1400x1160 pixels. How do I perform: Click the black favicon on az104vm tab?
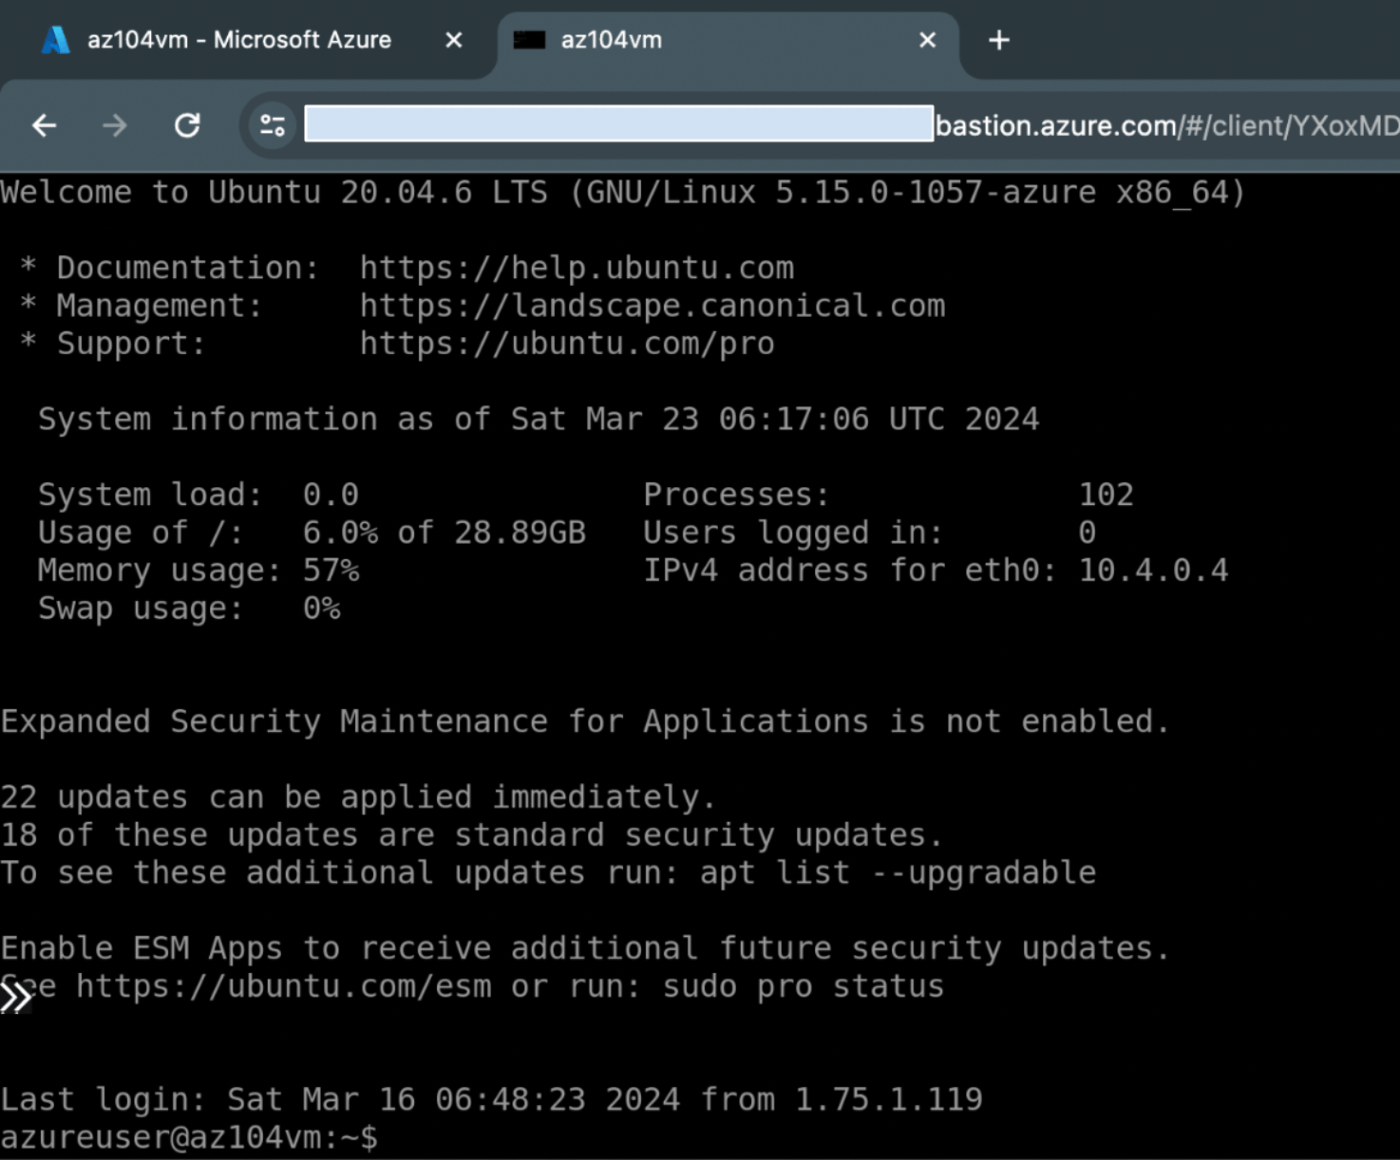click(529, 40)
